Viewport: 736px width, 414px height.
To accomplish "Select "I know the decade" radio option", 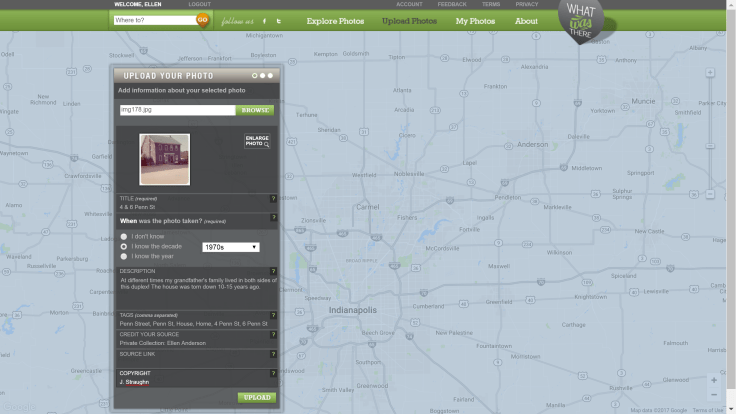I will (124, 246).
